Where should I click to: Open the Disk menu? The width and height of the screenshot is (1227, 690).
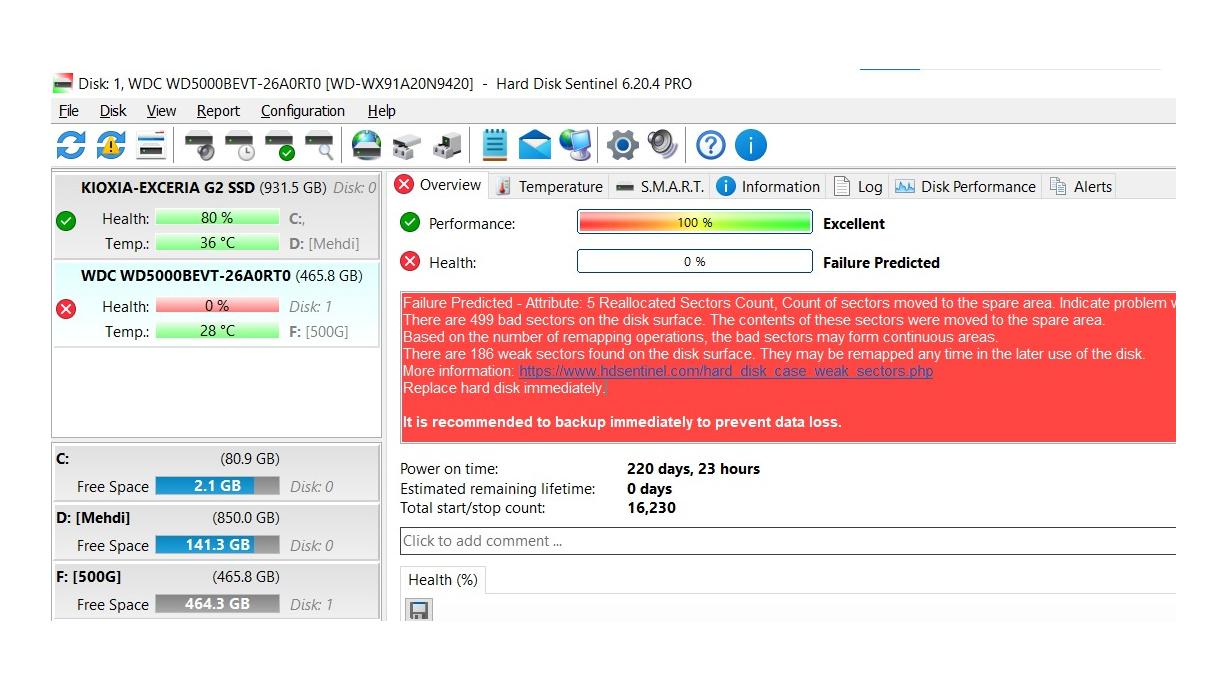tap(113, 111)
